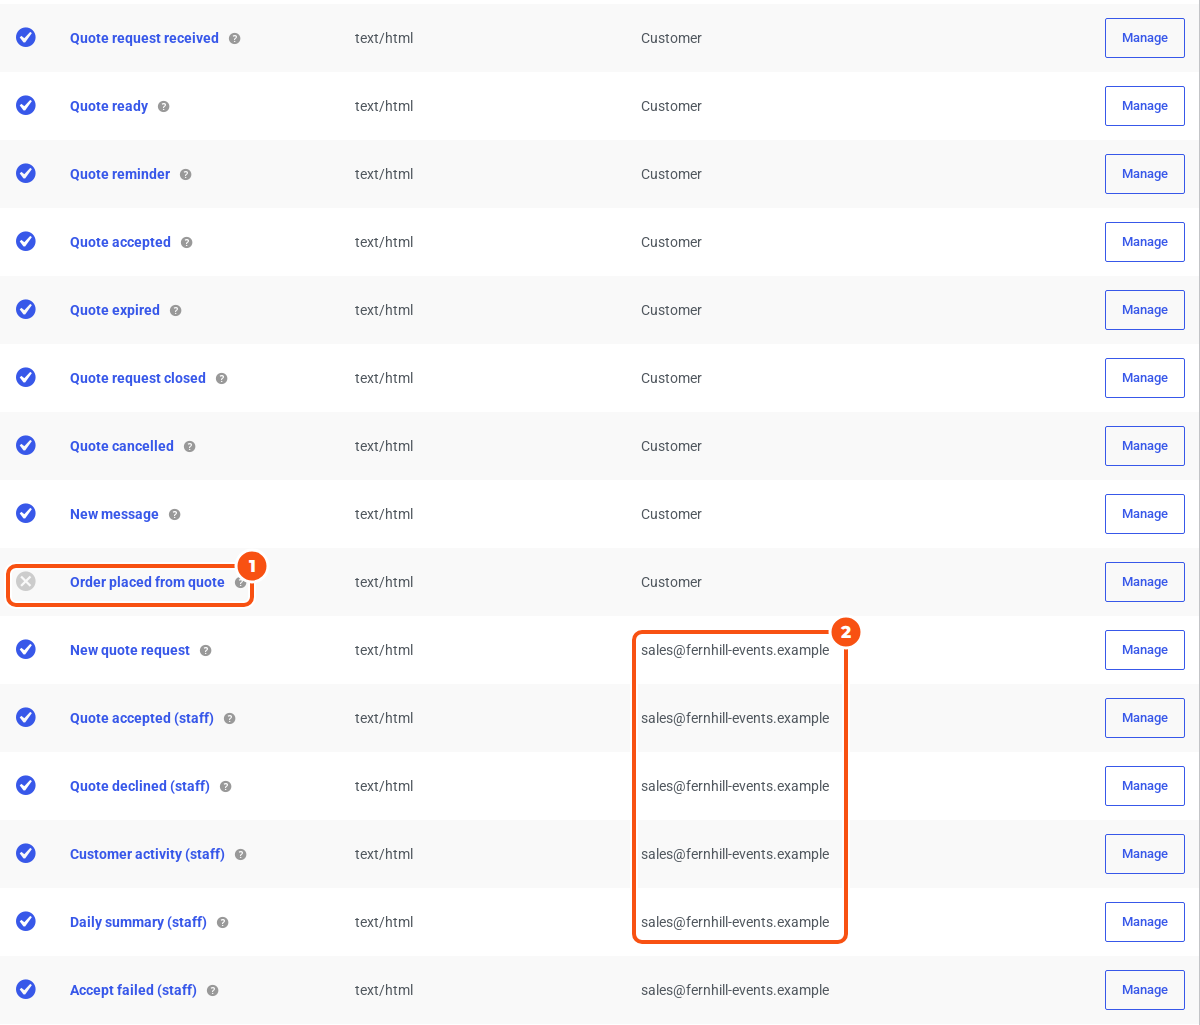Click Manage for Accept failed (staff)

[x=1145, y=990]
